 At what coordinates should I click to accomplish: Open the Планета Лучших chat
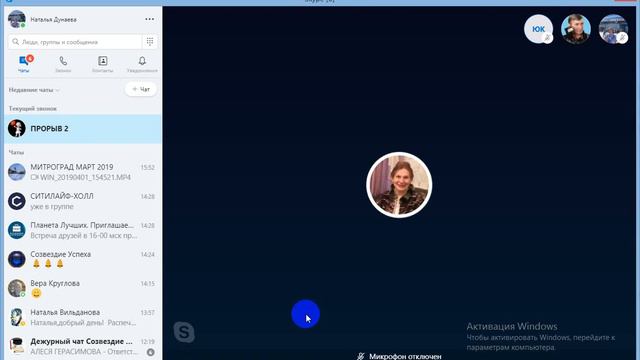coord(83,230)
